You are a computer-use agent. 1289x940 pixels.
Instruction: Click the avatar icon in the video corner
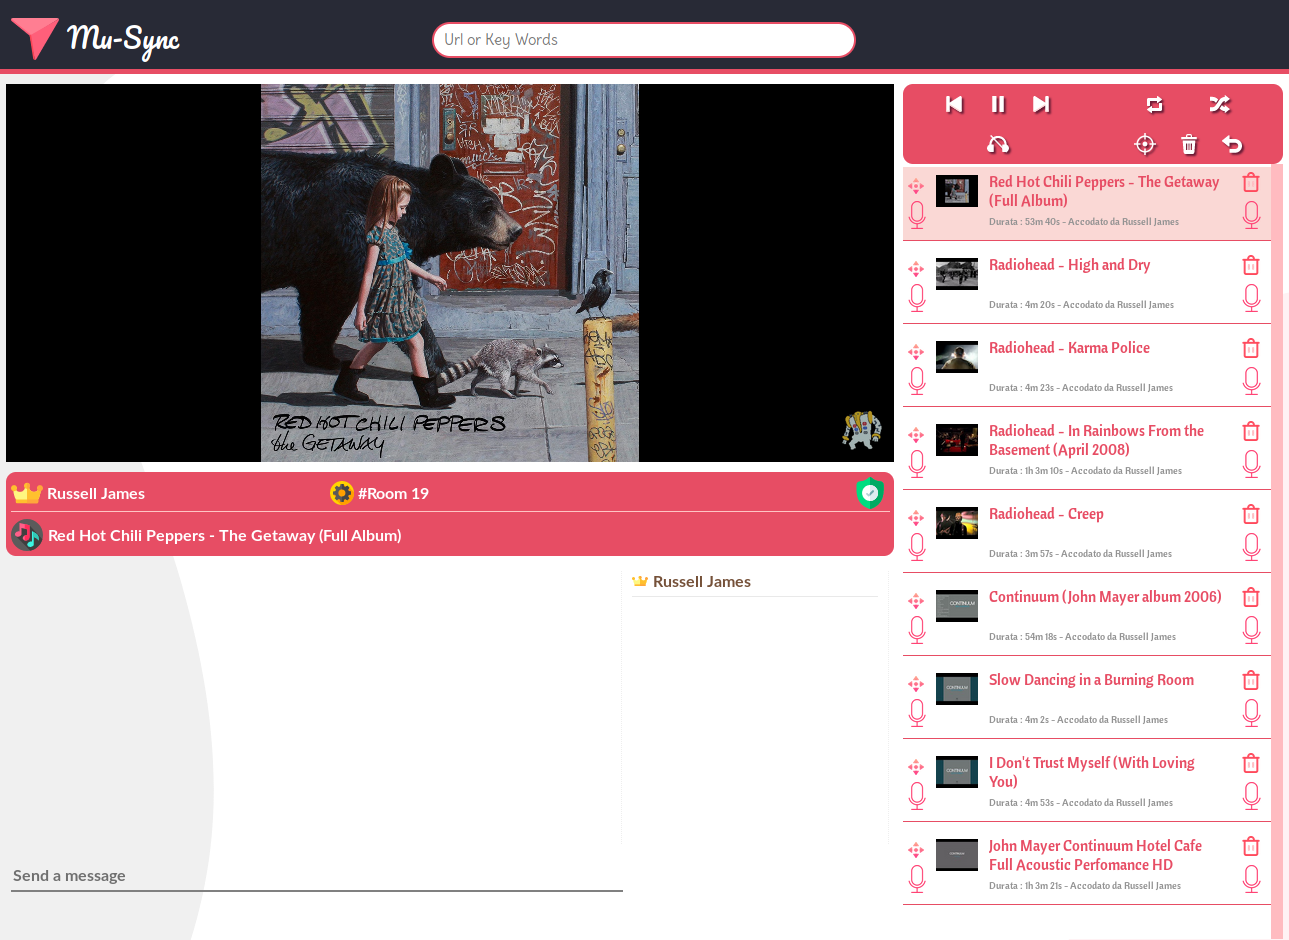861,430
